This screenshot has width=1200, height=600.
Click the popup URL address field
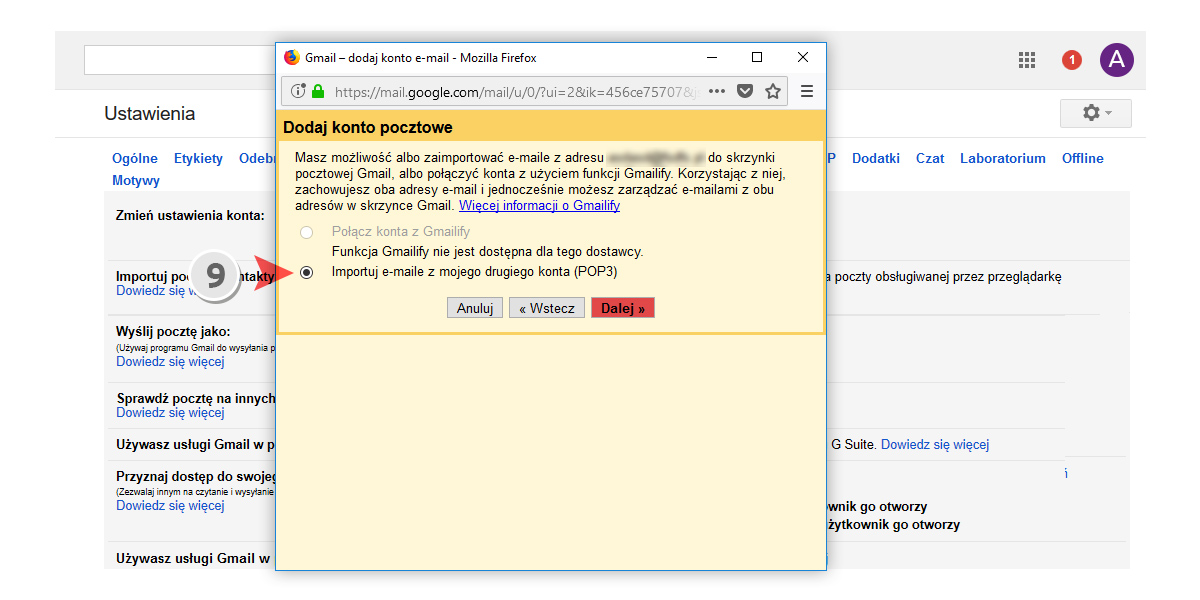click(x=515, y=91)
